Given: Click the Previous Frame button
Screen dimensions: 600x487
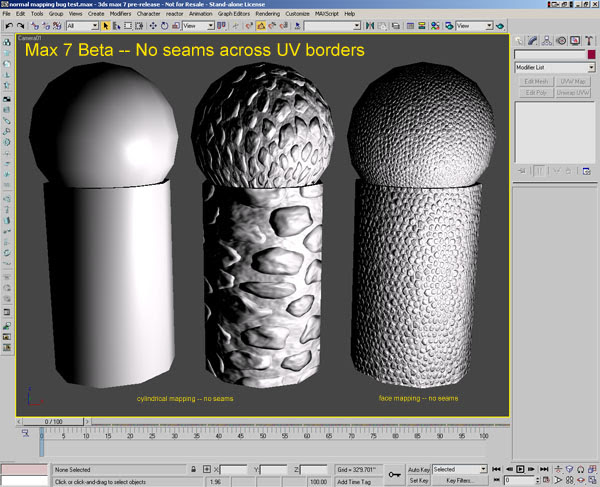Looking at the screenshot, I should point(509,469).
